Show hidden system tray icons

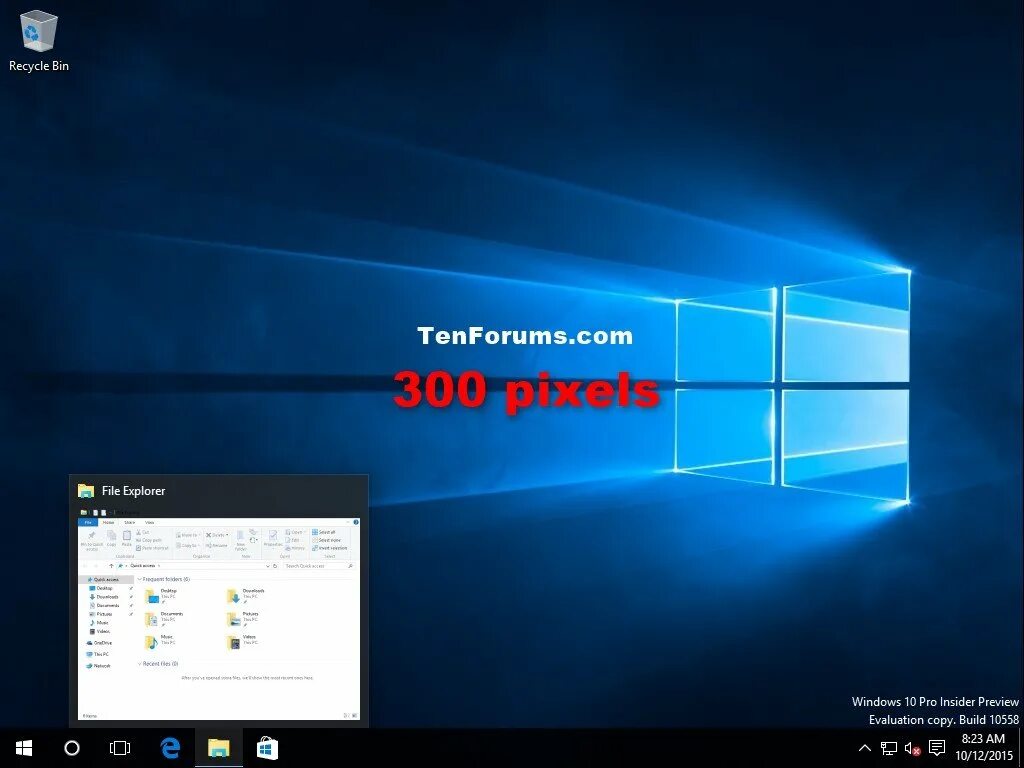pyautogui.click(x=864, y=748)
